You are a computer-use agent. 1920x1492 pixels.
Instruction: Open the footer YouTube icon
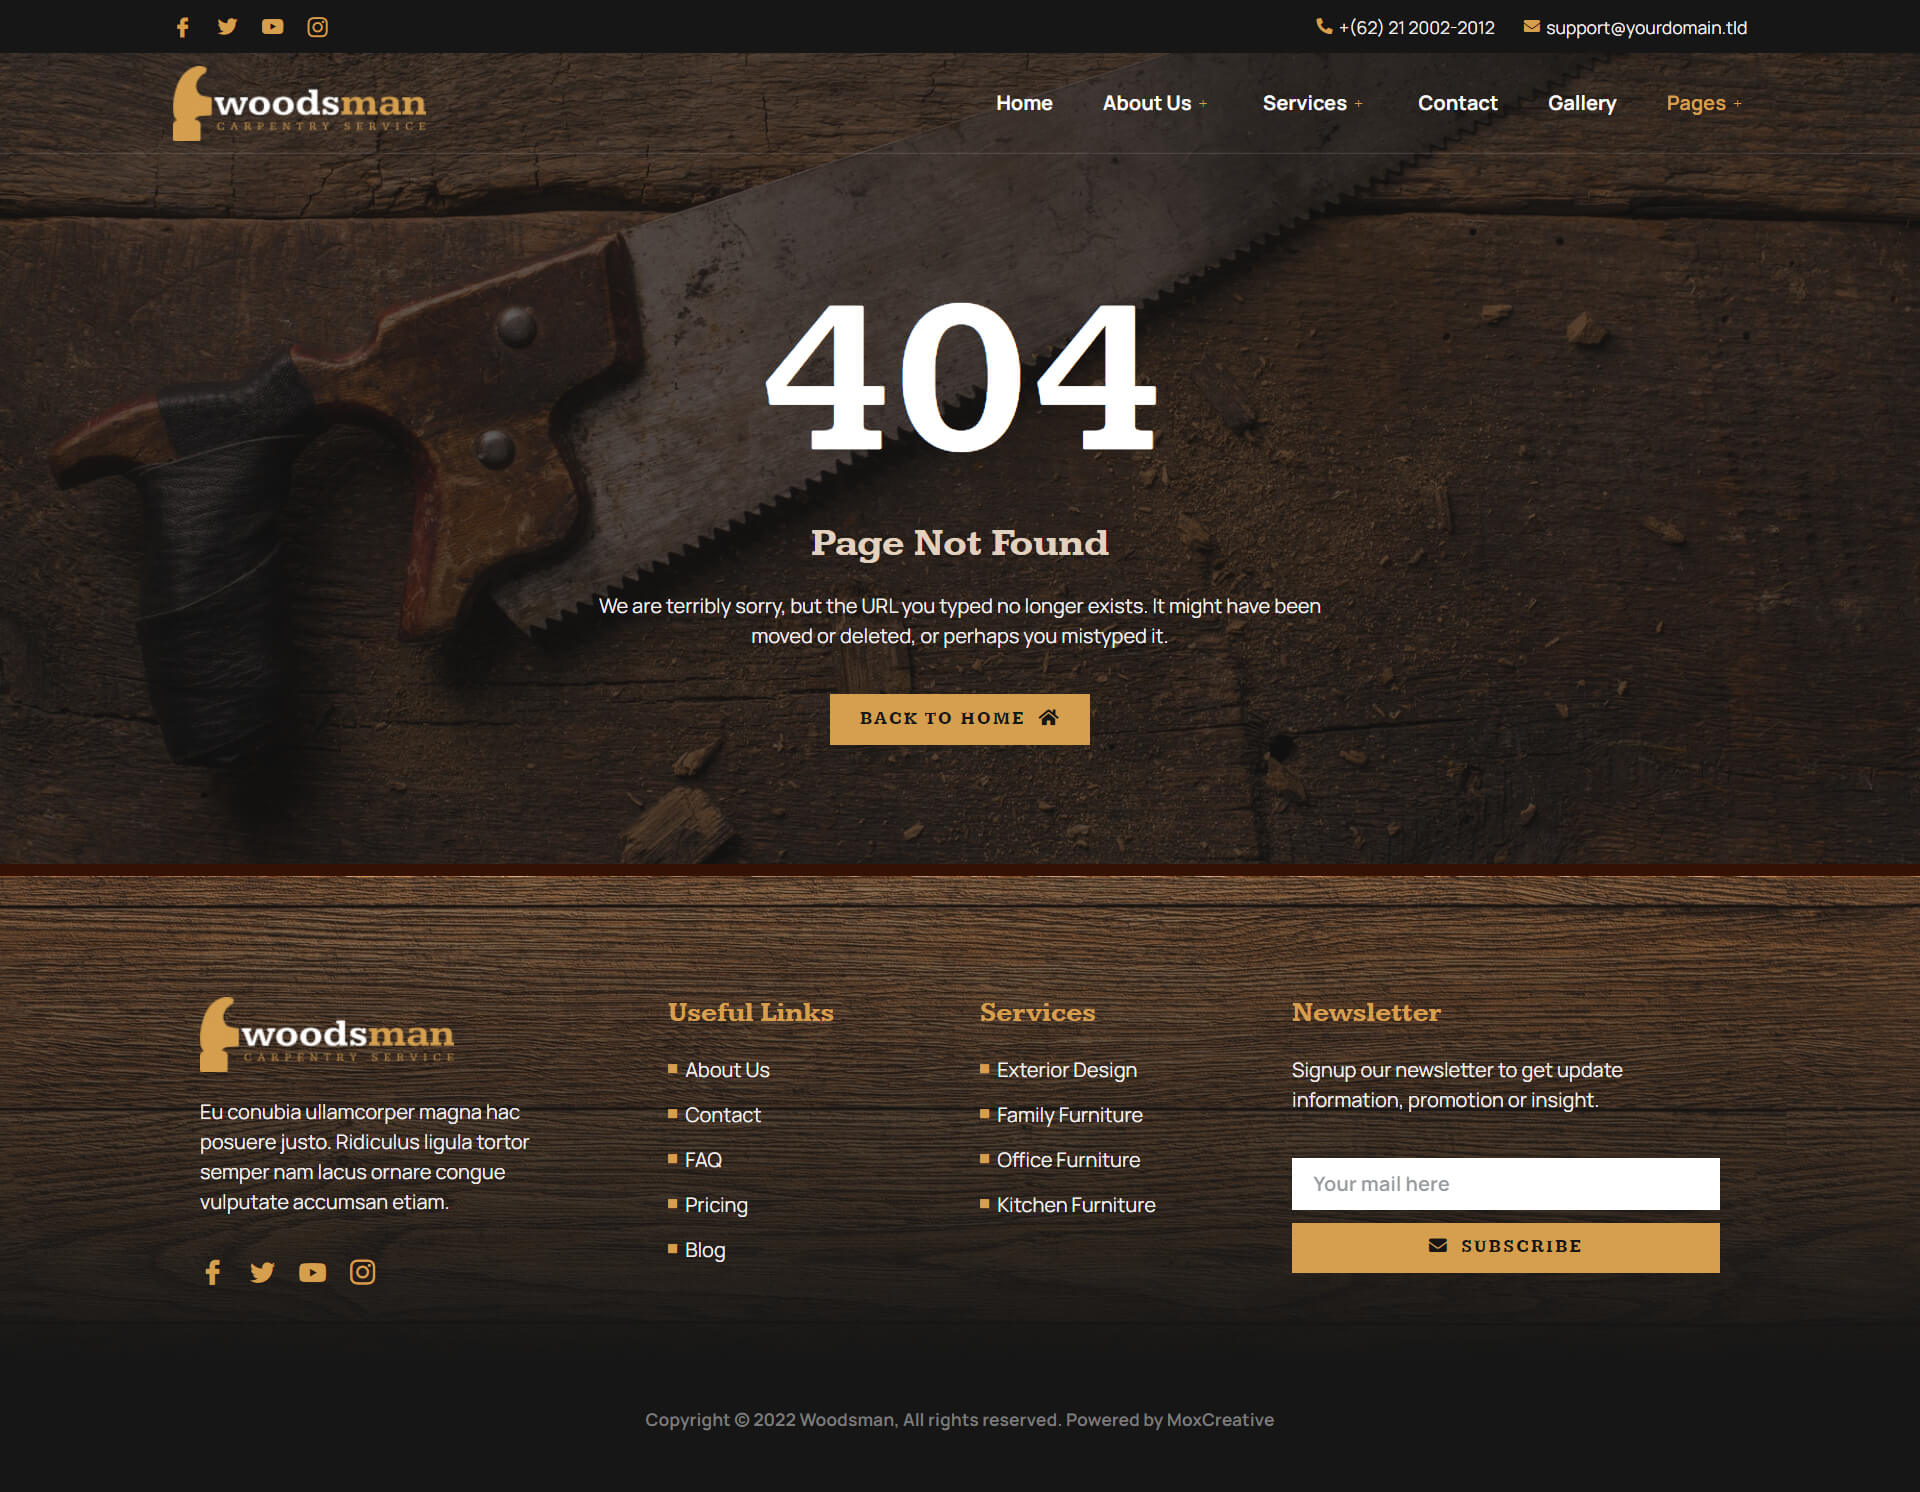click(312, 1272)
